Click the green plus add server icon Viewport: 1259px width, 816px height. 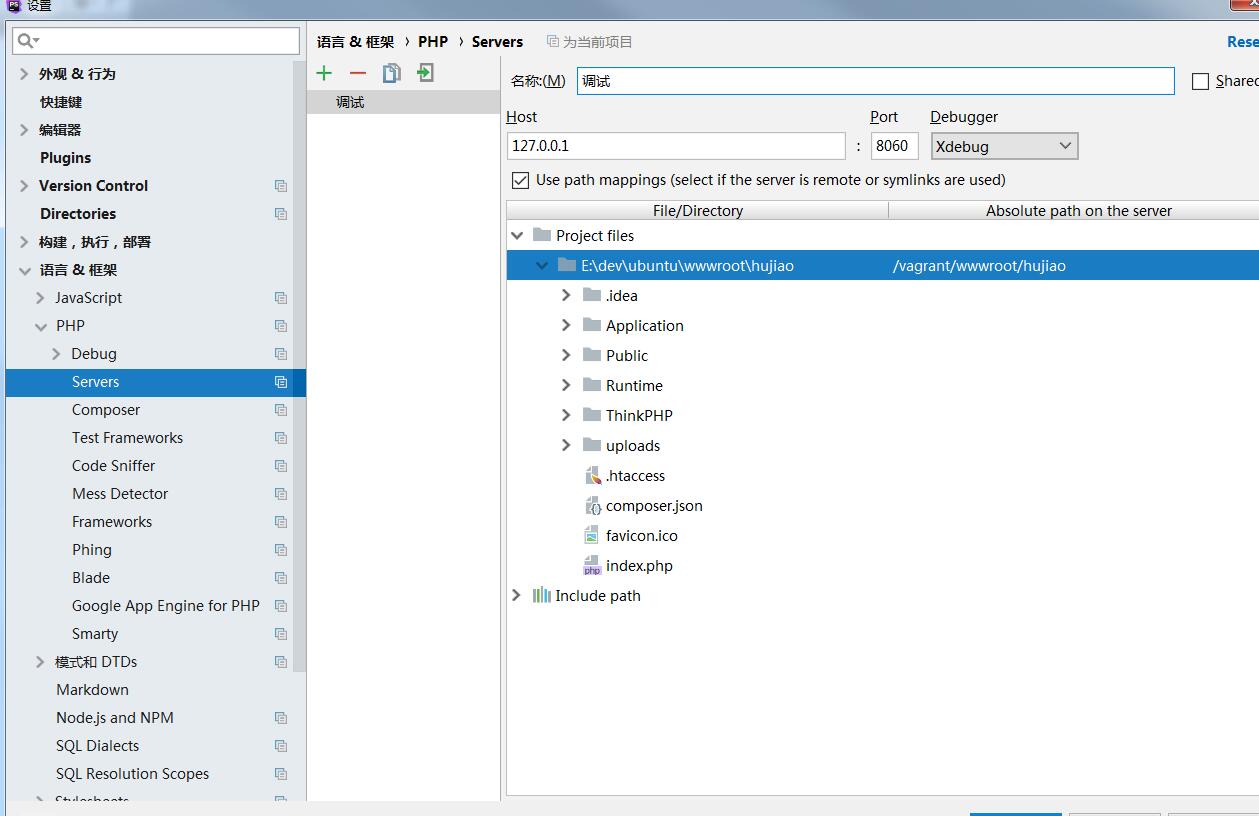click(x=324, y=73)
